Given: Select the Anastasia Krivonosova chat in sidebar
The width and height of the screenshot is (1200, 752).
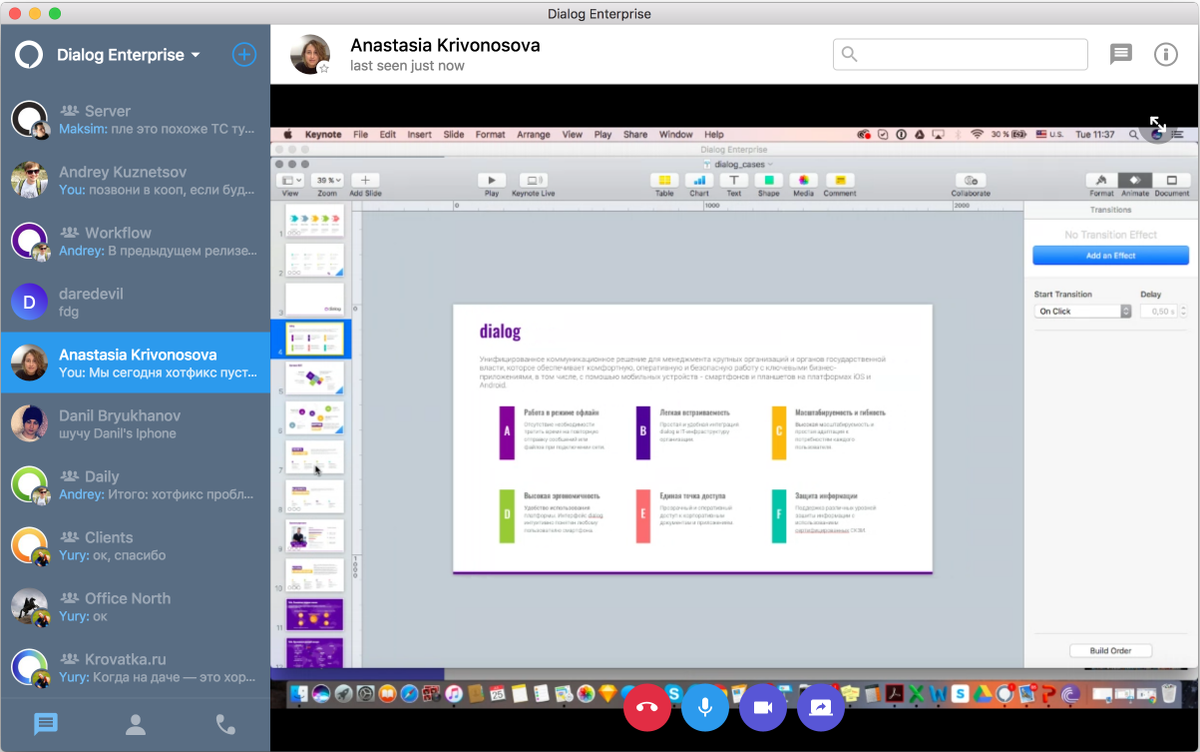Looking at the screenshot, I should 135,363.
